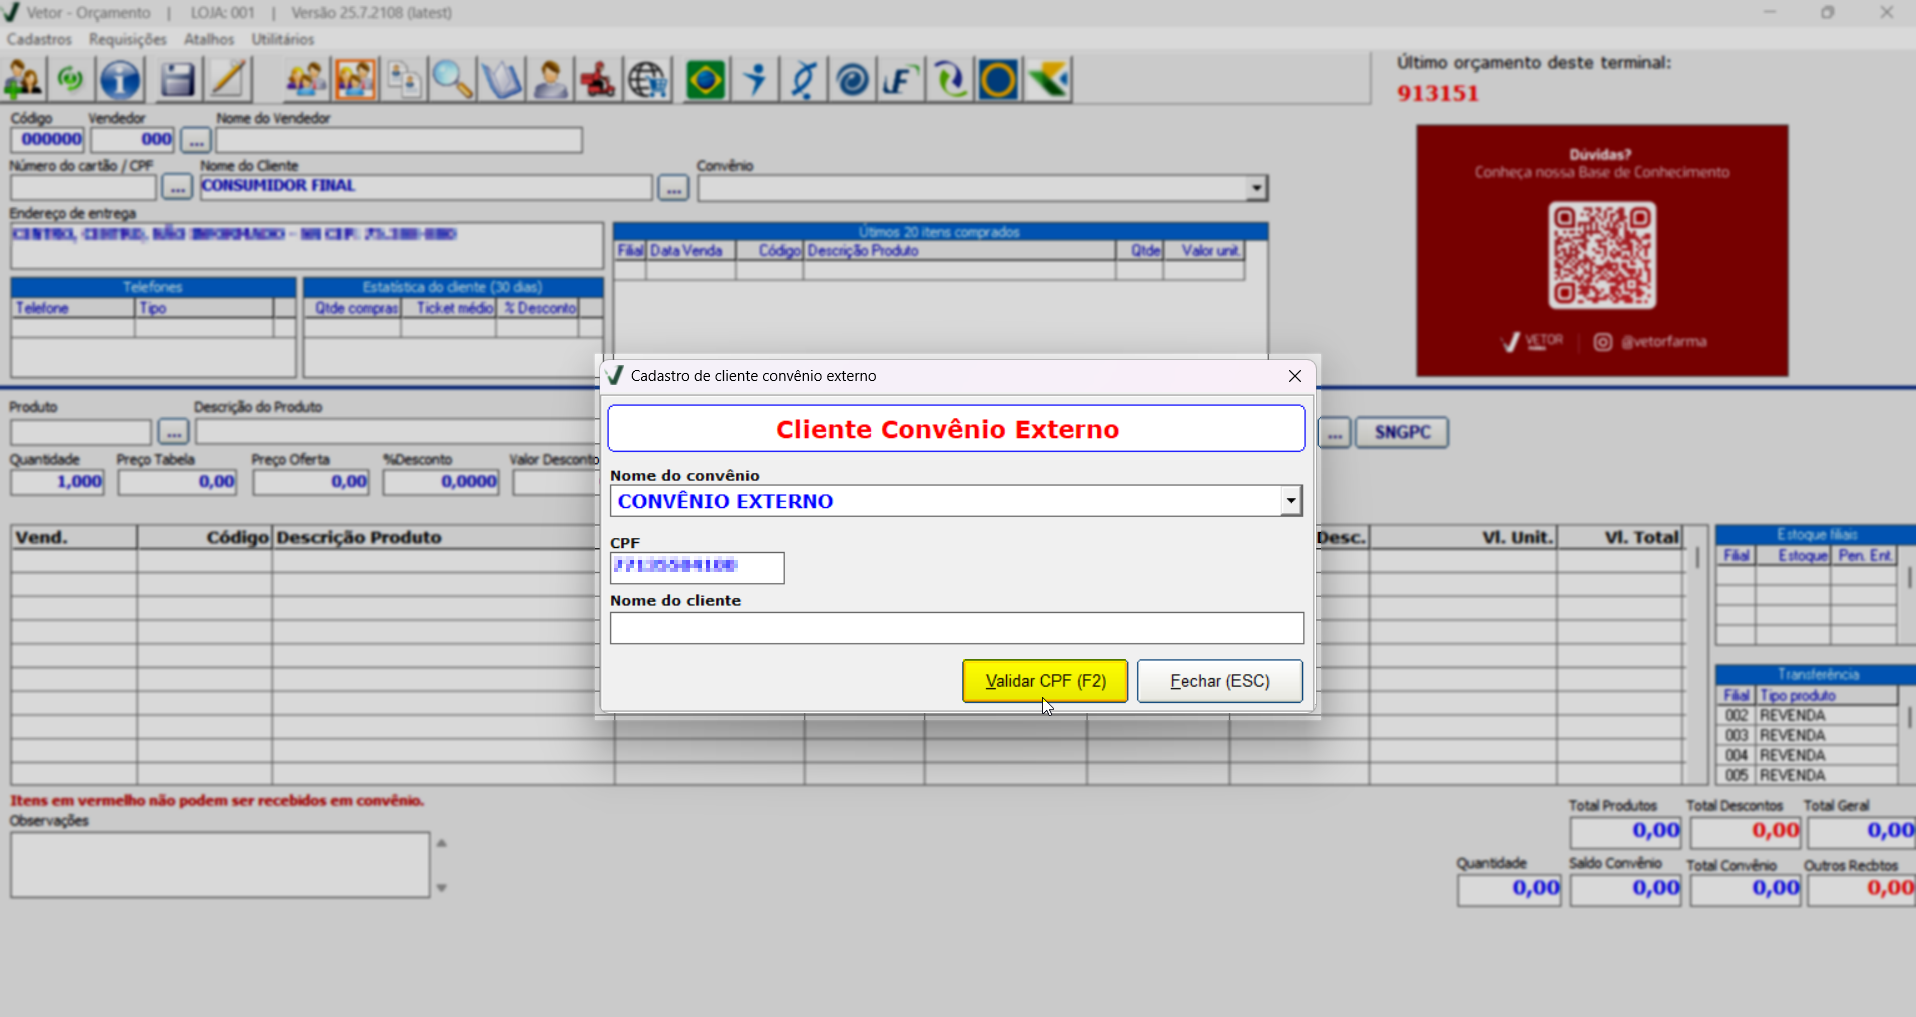
Task: Click the yellow ring on blue icon
Action: pos(998,80)
